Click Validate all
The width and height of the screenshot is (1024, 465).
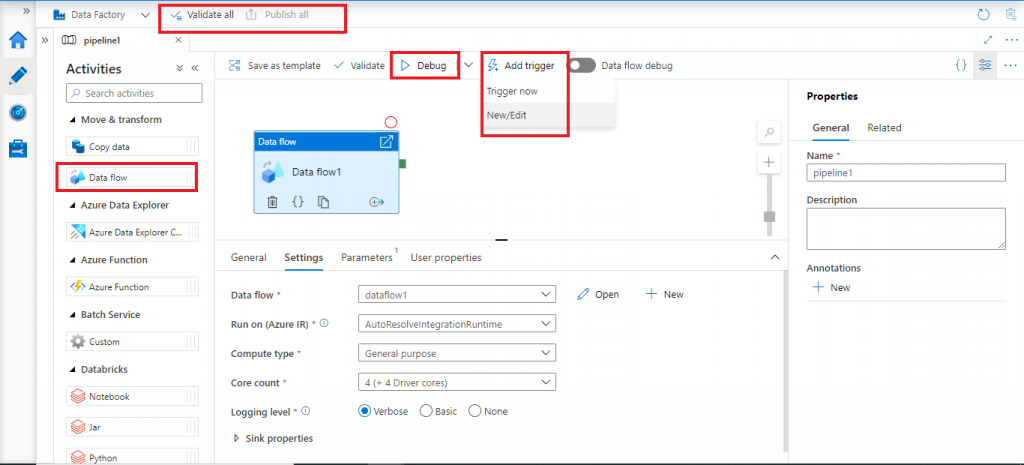pyautogui.click(x=202, y=14)
